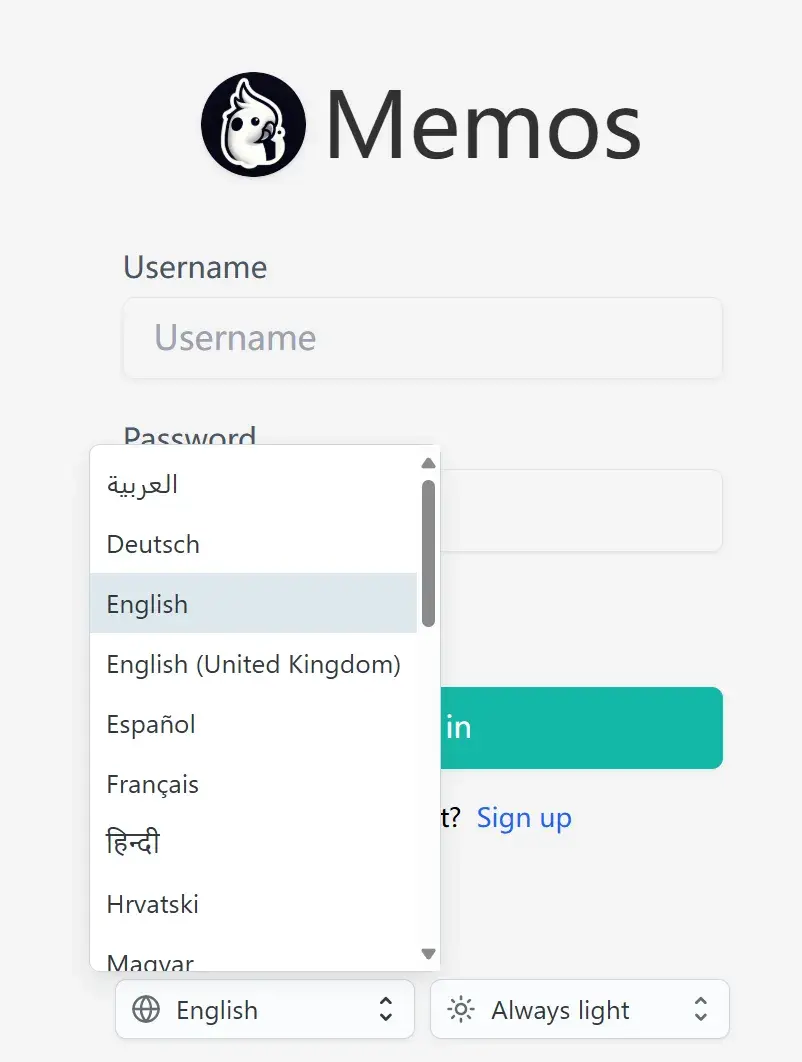Click the language list scrollbar thumb
This screenshot has height=1062, width=802.
(x=428, y=552)
